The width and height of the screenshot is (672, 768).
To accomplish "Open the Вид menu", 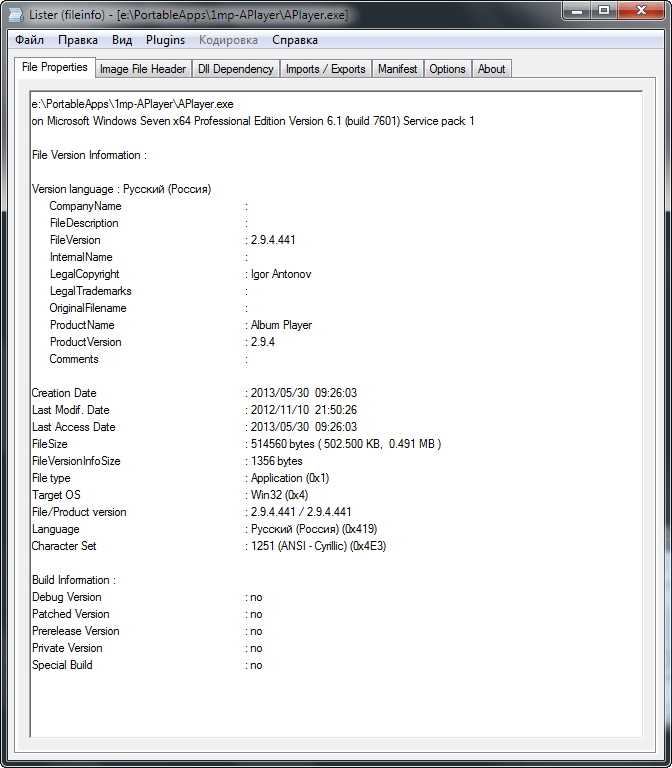I will coord(122,40).
